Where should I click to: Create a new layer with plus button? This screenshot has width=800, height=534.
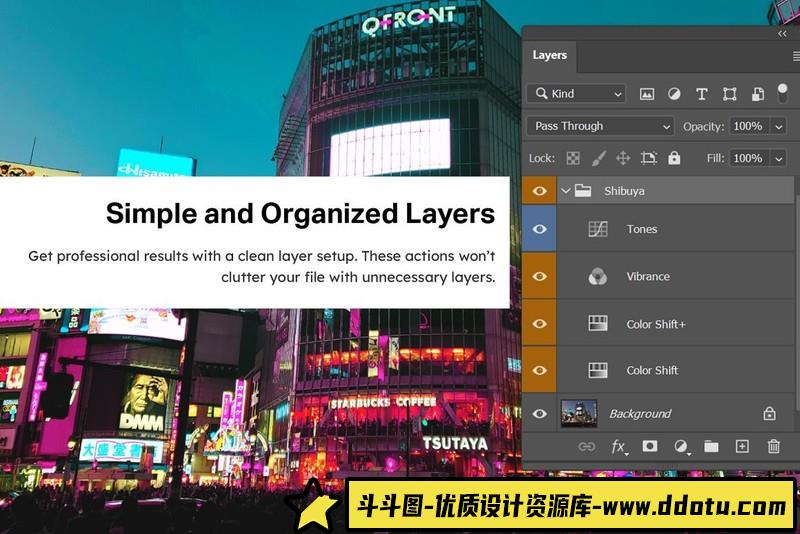pyautogui.click(x=742, y=446)
